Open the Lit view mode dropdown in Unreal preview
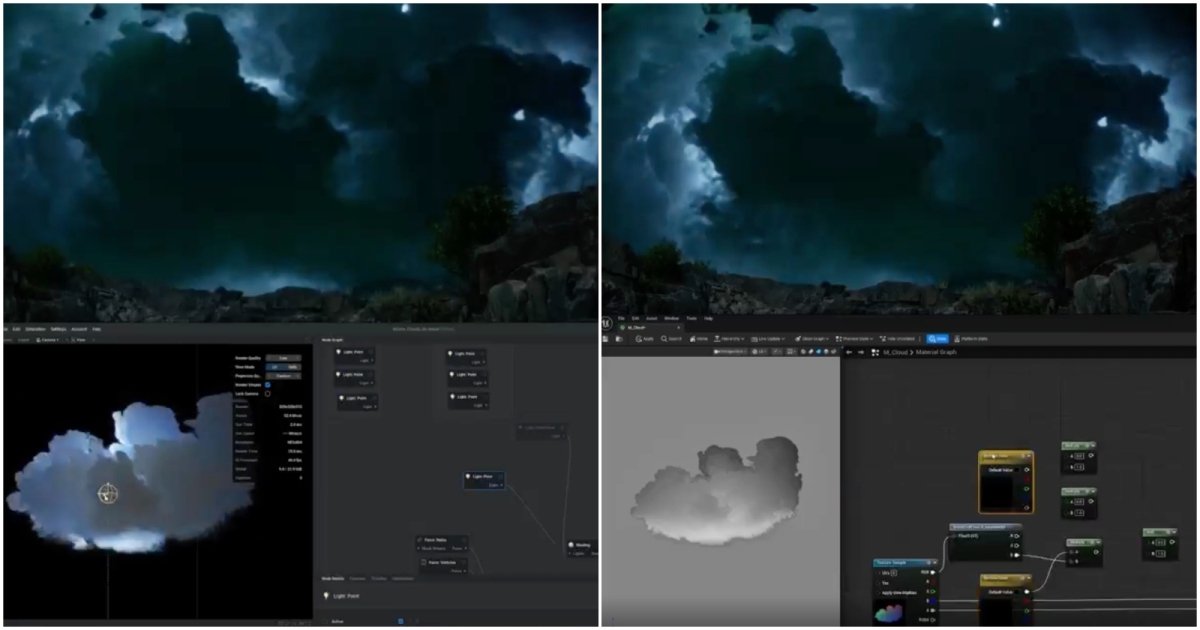 pos(759,352)
